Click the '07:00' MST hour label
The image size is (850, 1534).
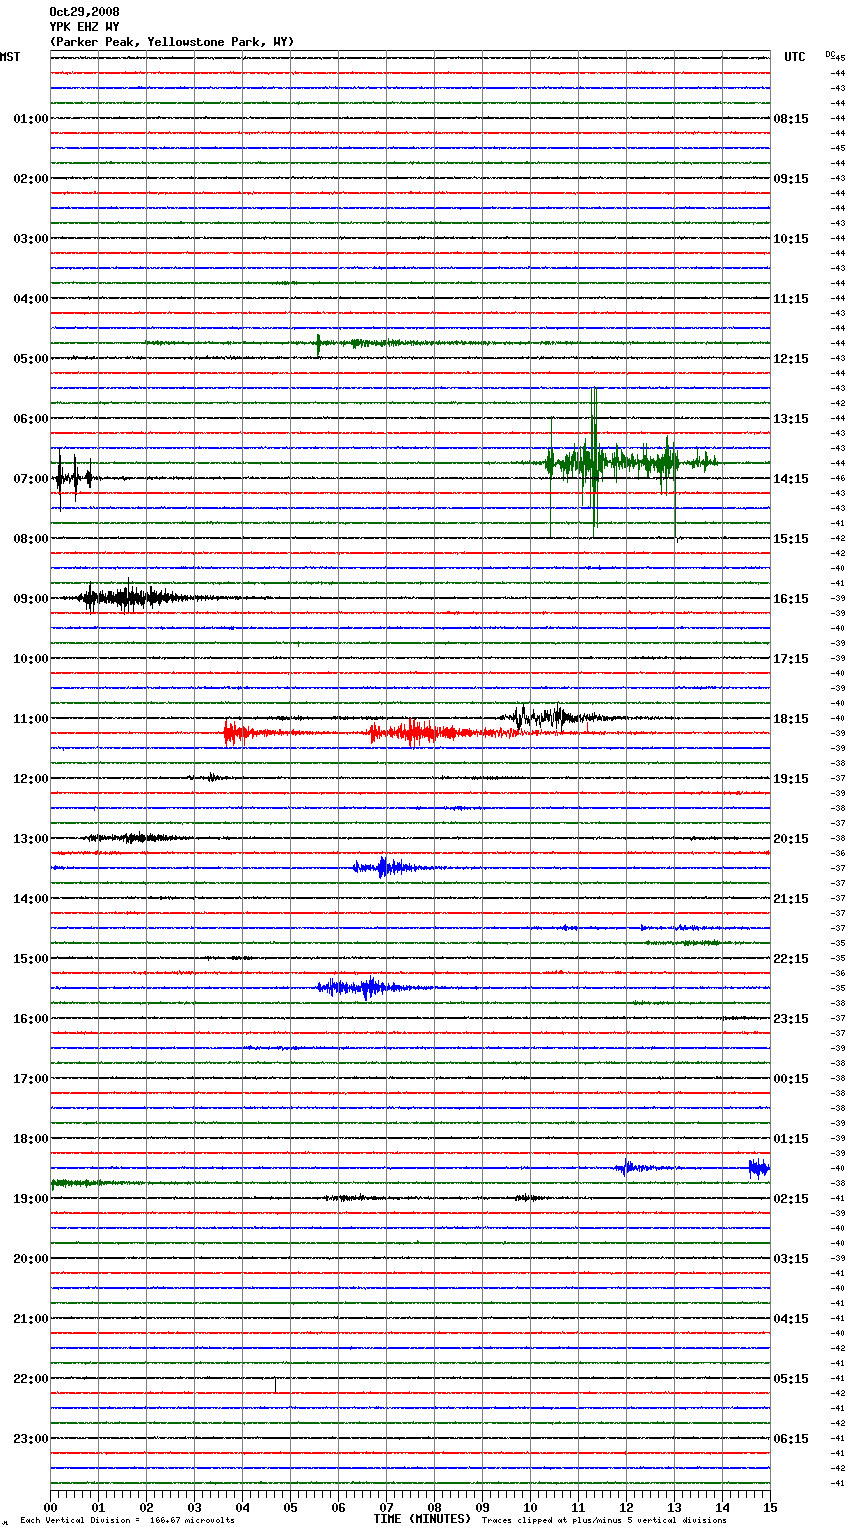pyautogui.click(x=31, y=479)
